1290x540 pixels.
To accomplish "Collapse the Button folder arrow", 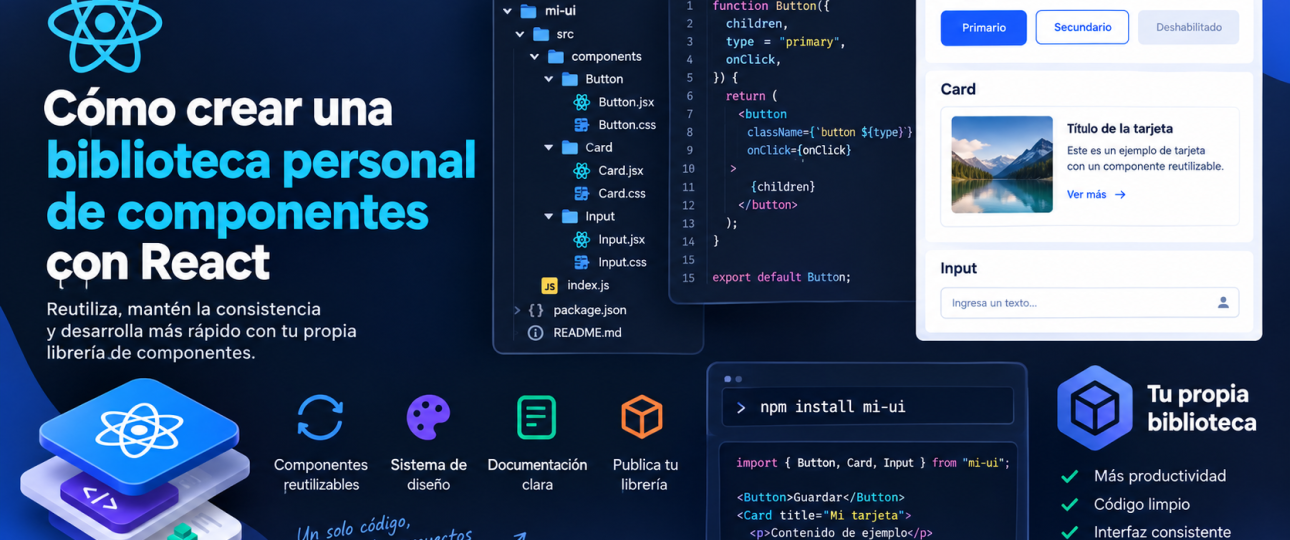I will click(548, 79).
